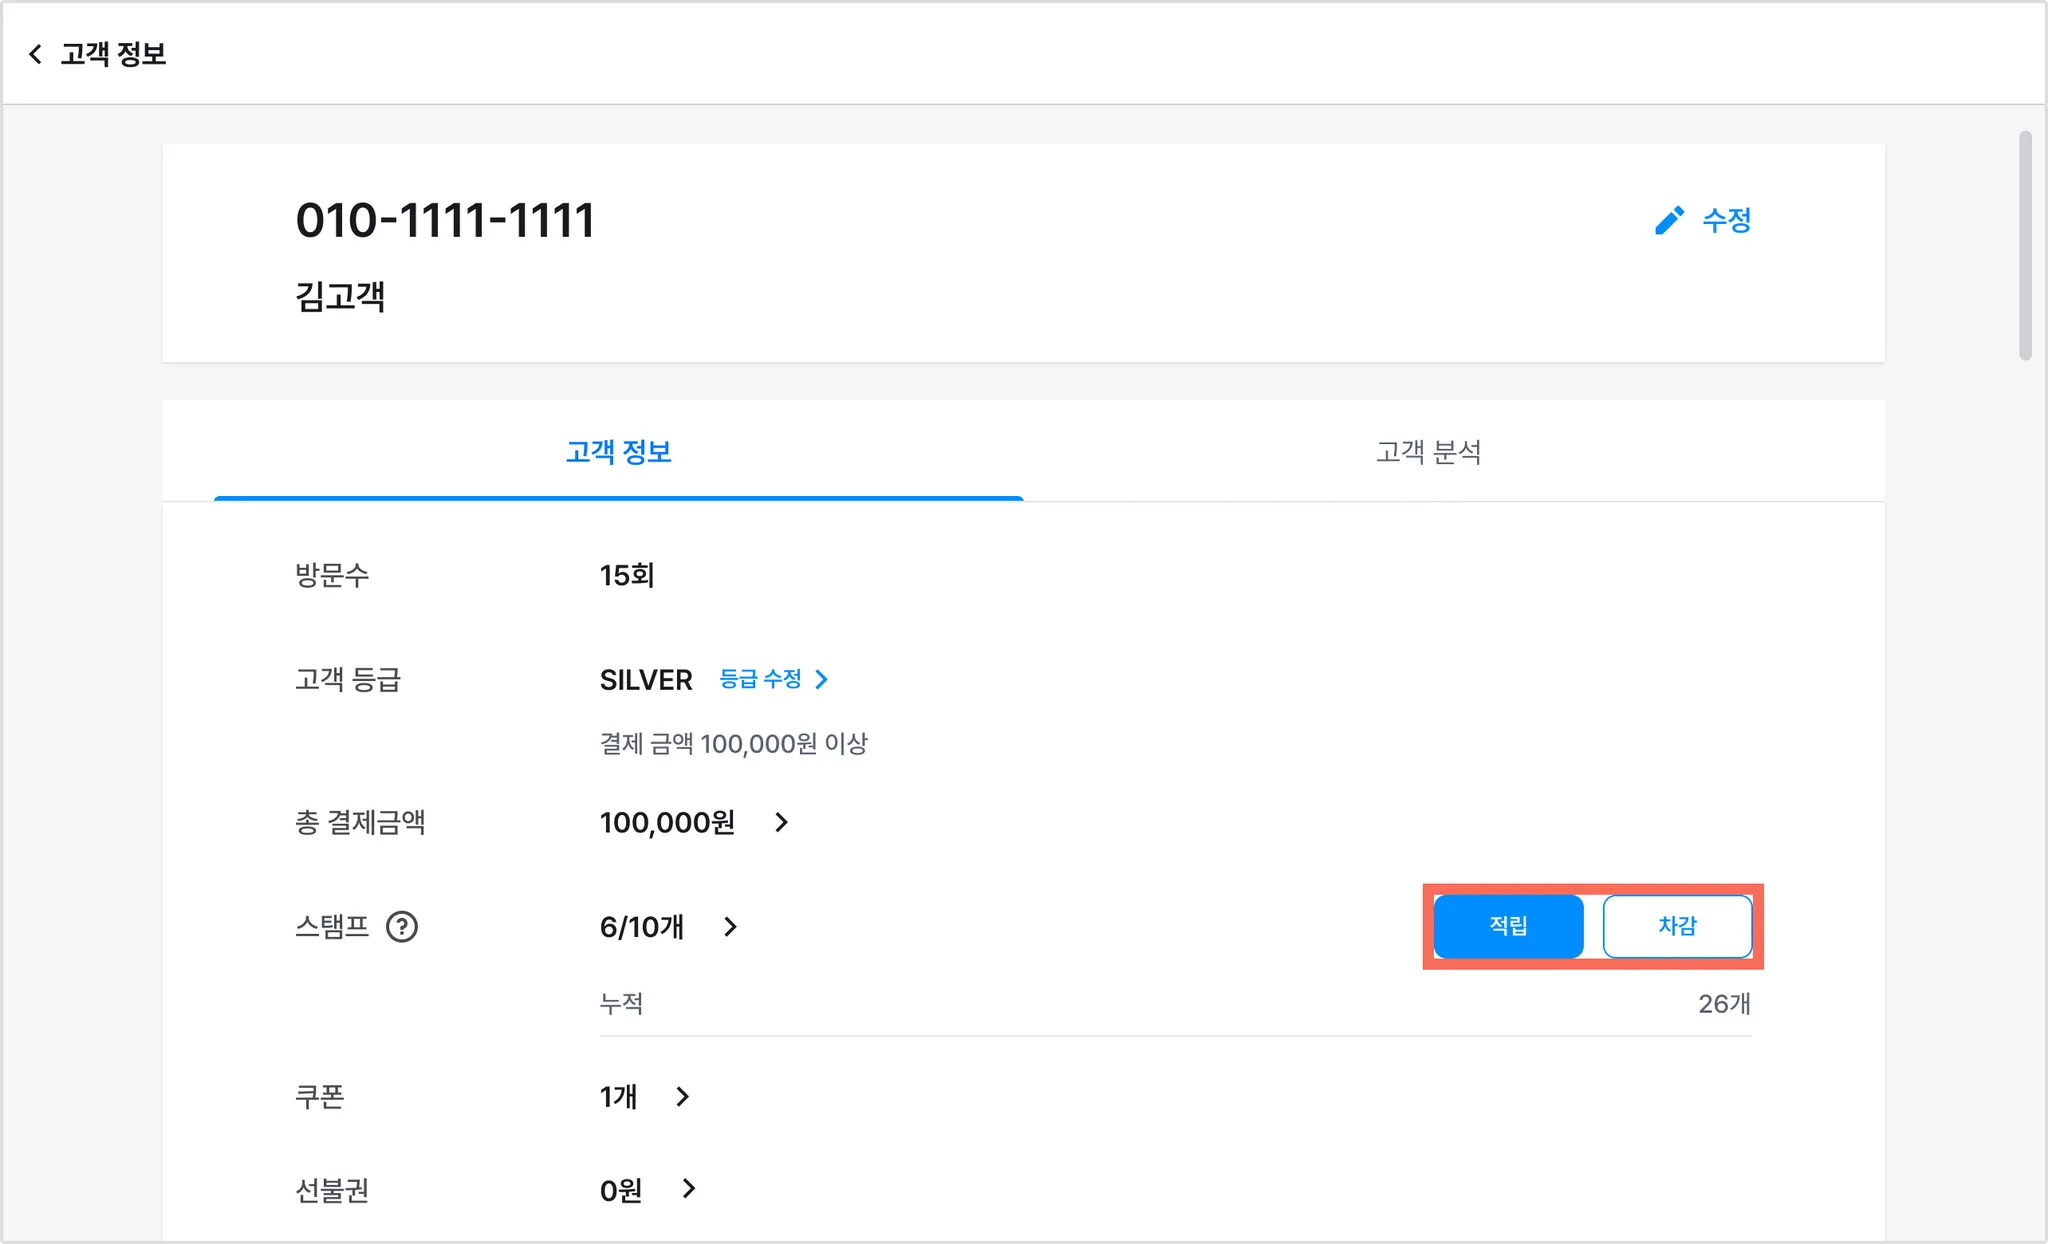2048x1244 pixels.
Task: Open the 등급 수정 grade edit link
Action: tap(760, 679)
